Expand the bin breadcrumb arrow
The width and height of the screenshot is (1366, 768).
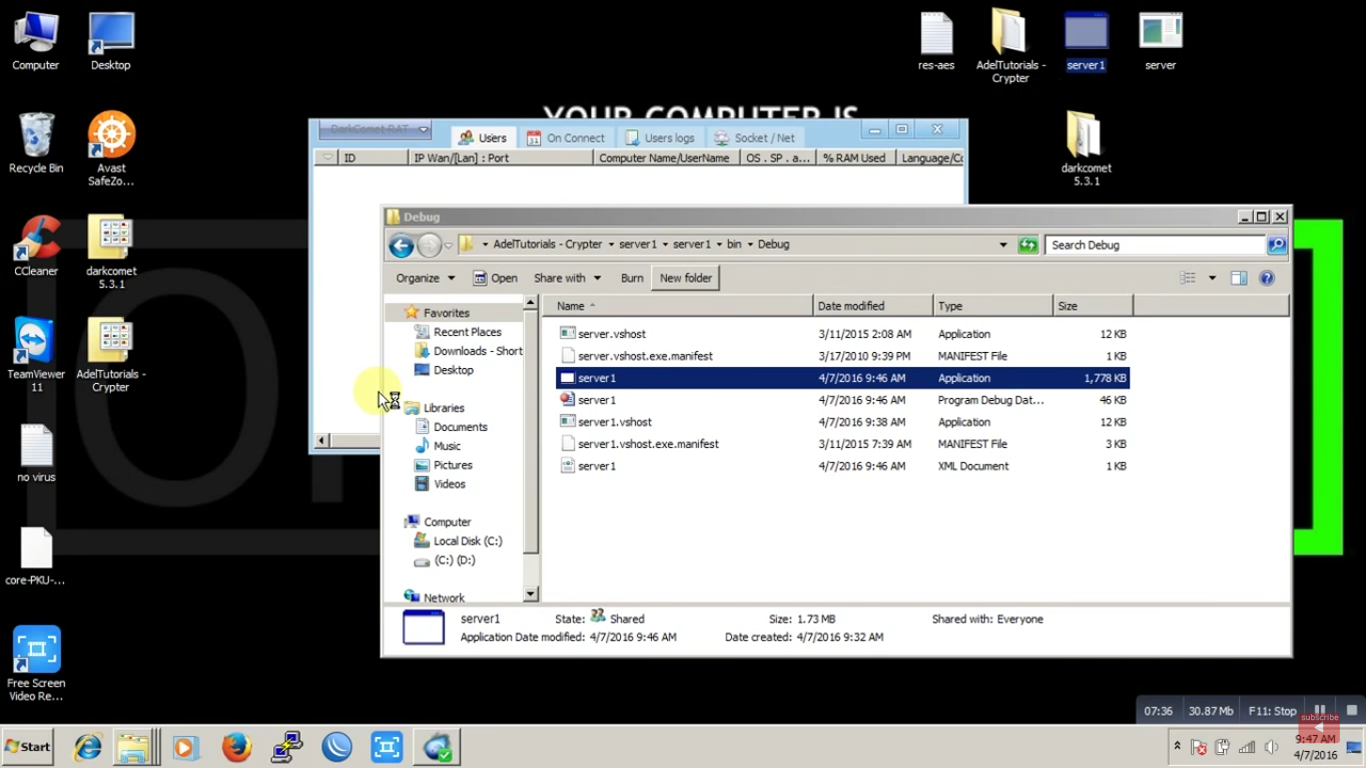click(x=749, y=245)
